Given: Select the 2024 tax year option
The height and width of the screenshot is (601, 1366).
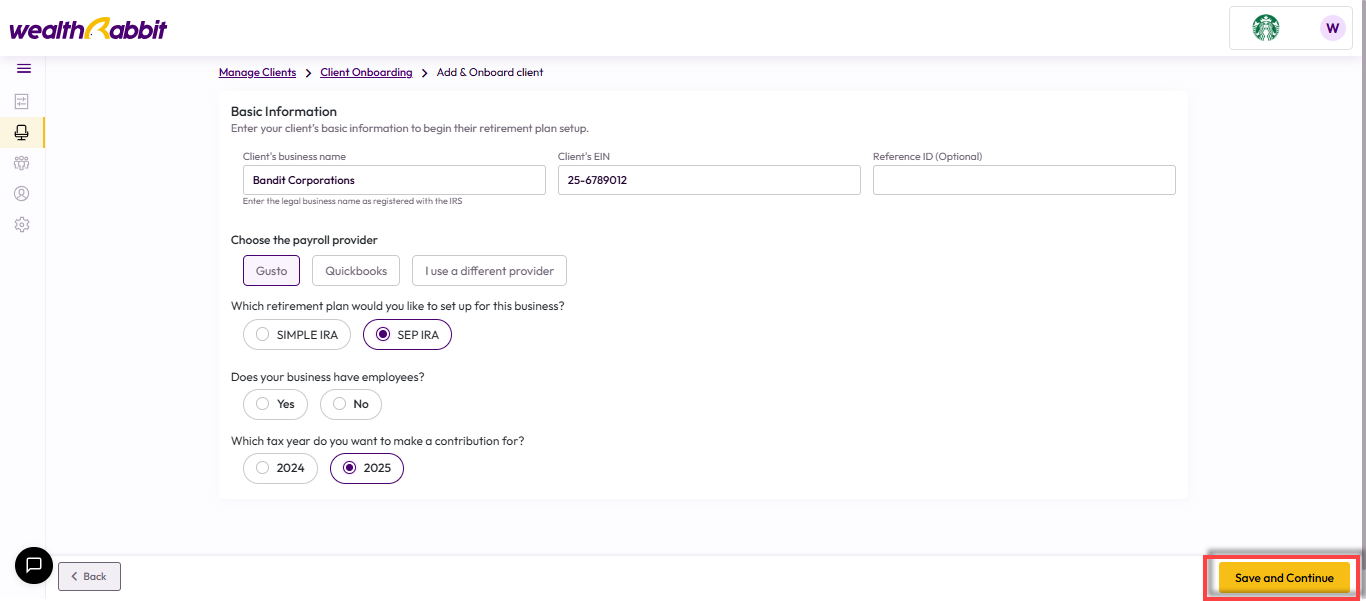Looking at the screenshot, I should pyautogui.click(x=280, y=468).
